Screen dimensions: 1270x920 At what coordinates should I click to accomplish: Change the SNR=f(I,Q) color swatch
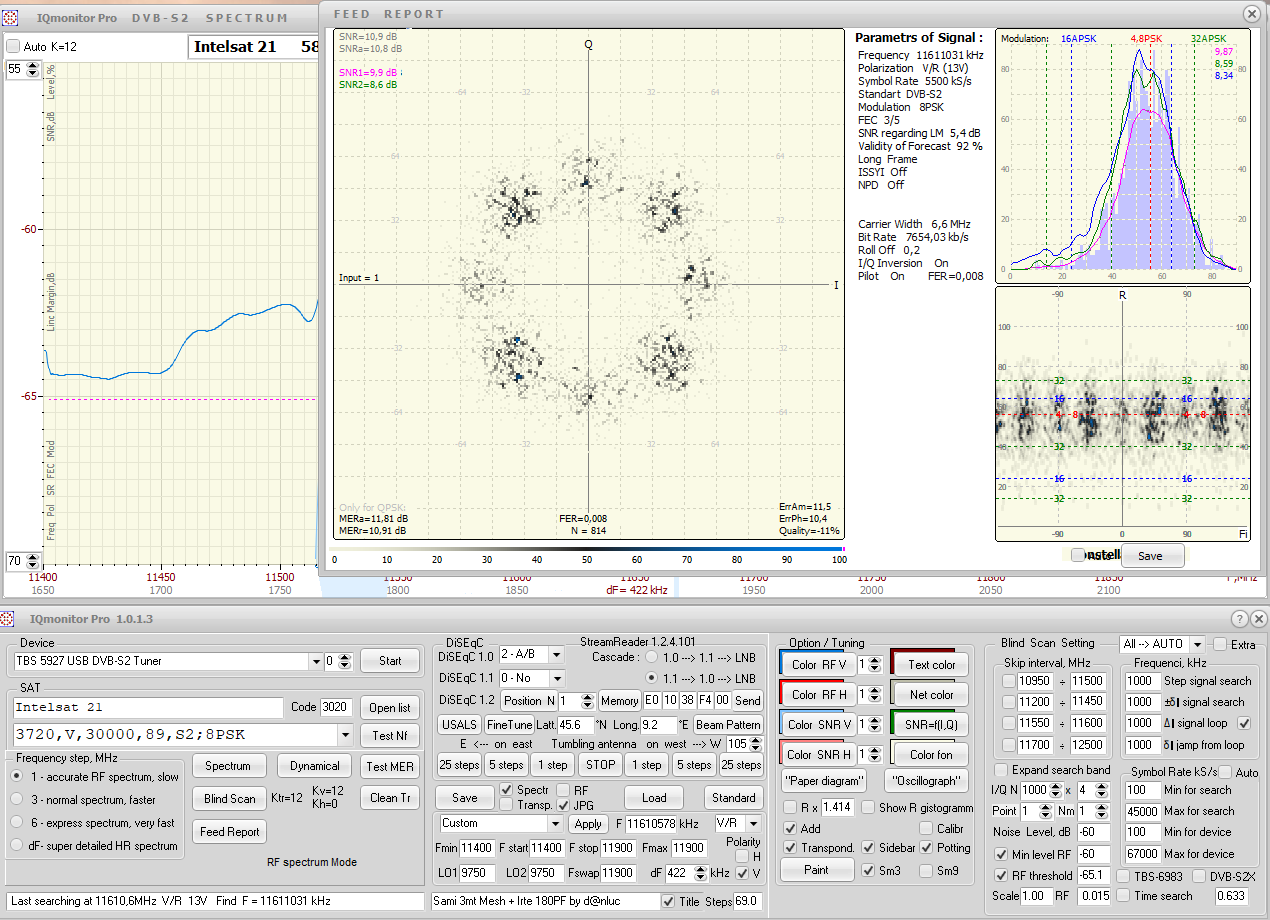931,724
